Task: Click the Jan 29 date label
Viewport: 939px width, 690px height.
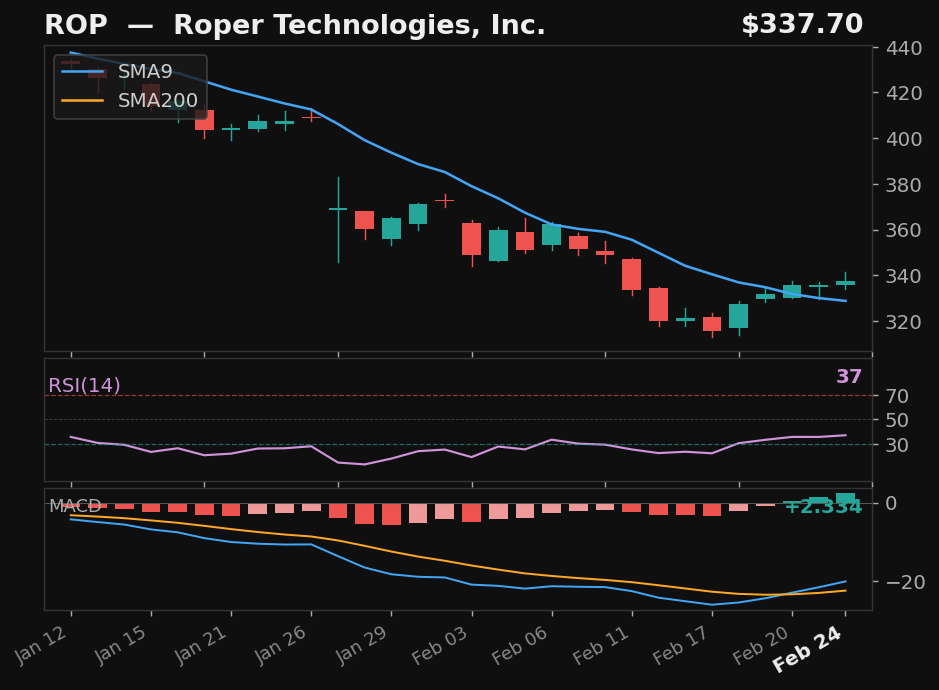Action: [x=361, y=644]
